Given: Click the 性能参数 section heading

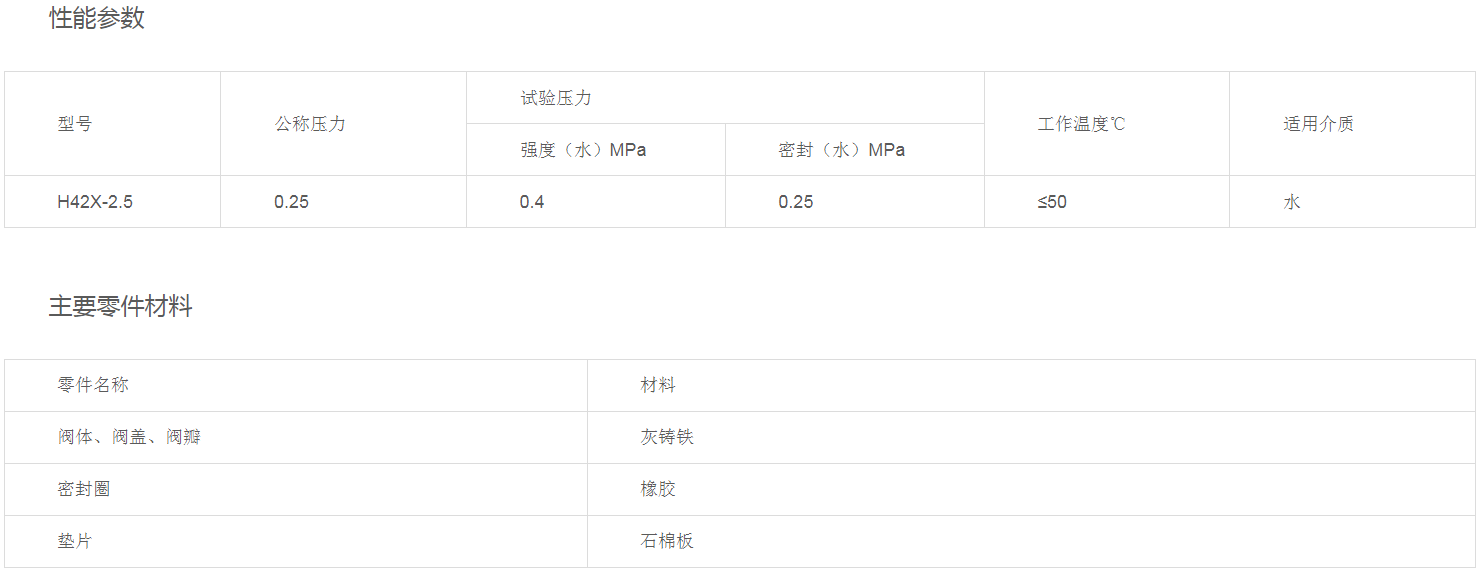Looking at the screenshot, I should (97, 18).
